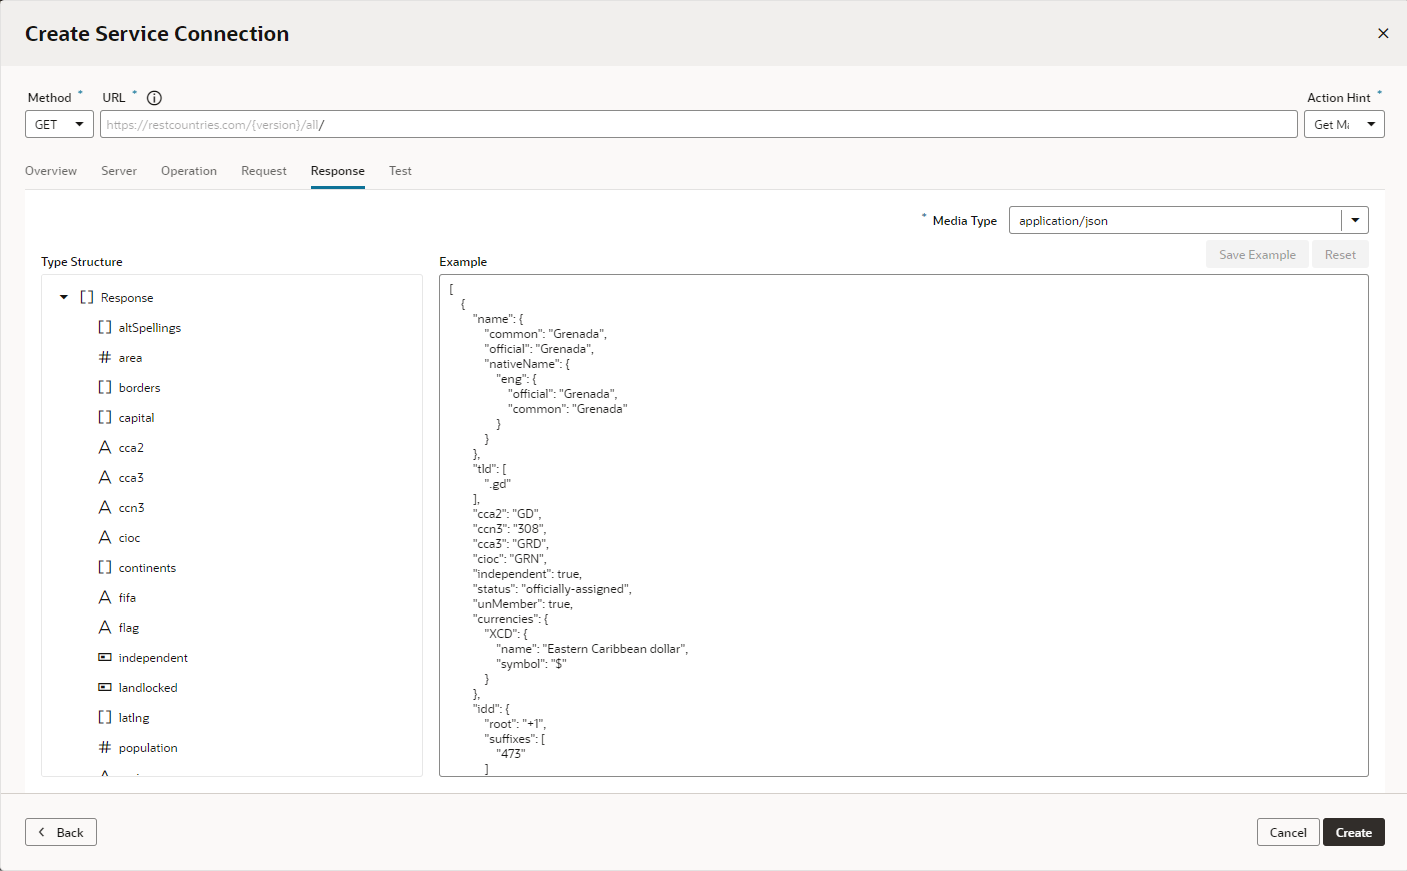Click the boolean icon next to landlocked
Screen dimensions: 1407x871
pyautogui.click(x=105, y=688)
